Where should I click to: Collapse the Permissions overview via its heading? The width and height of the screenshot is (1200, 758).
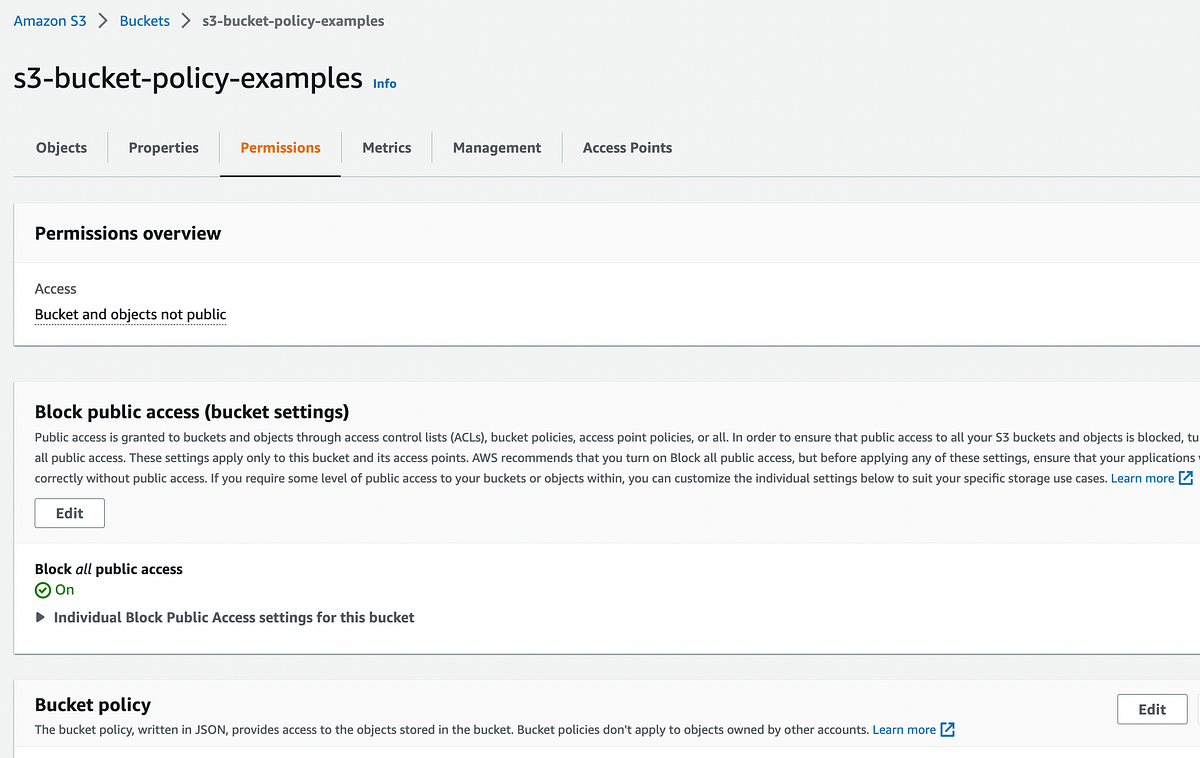click(127, 233)
